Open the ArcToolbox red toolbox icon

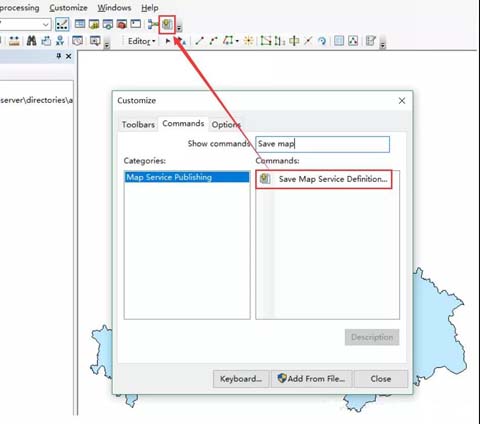tap(122, 24)
